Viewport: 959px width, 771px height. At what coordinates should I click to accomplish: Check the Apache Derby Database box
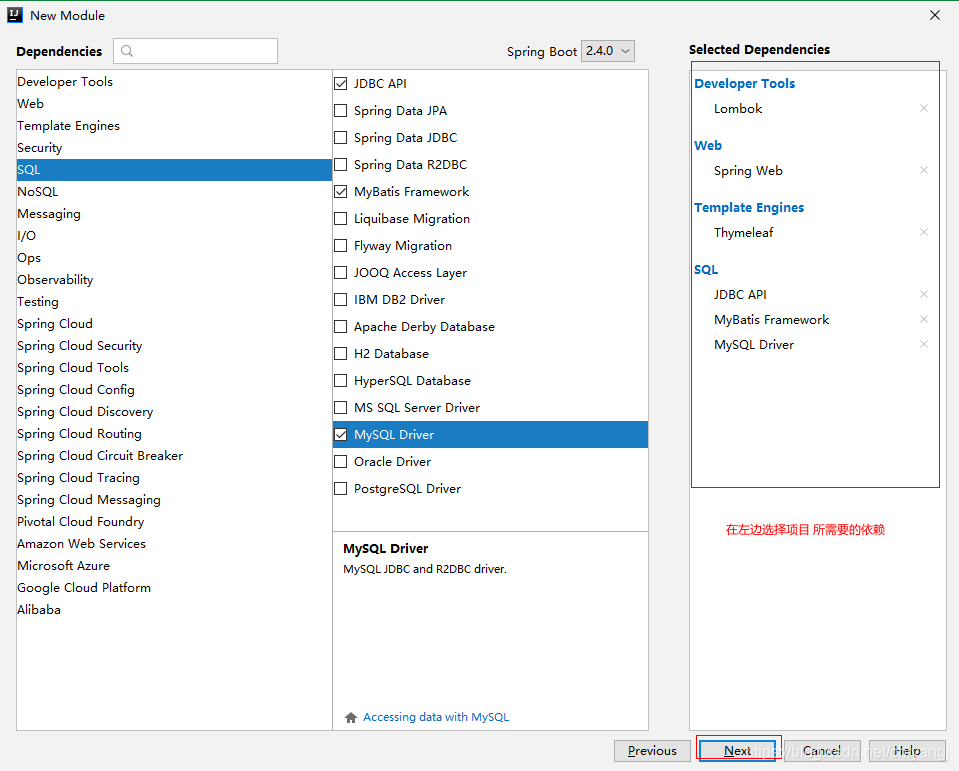point(341,326)
